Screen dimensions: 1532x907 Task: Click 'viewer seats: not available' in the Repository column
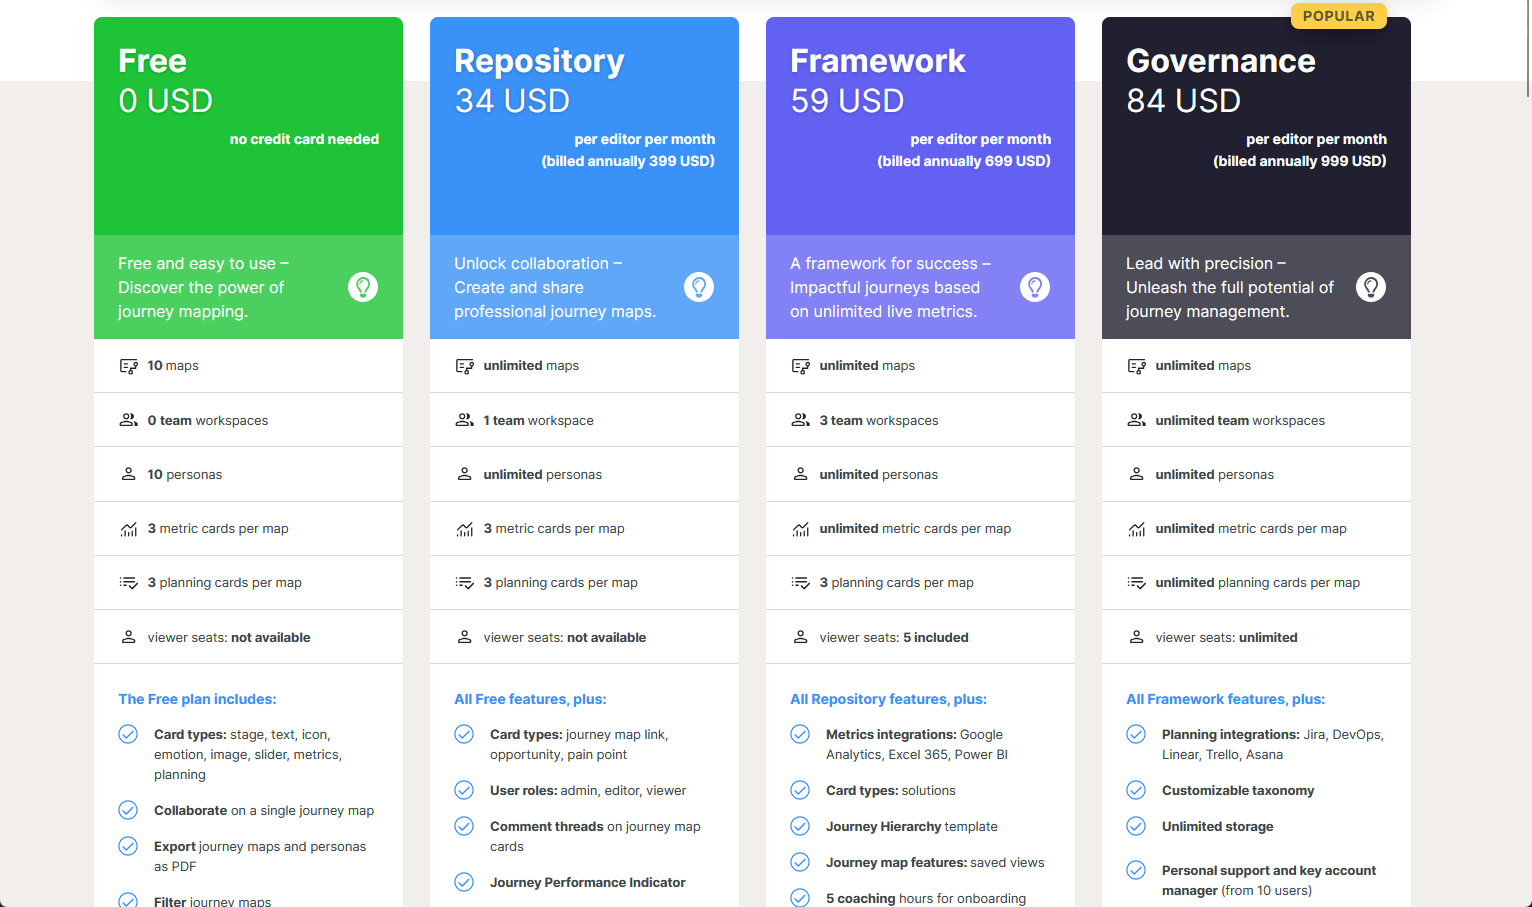click(x=565, y=637)
